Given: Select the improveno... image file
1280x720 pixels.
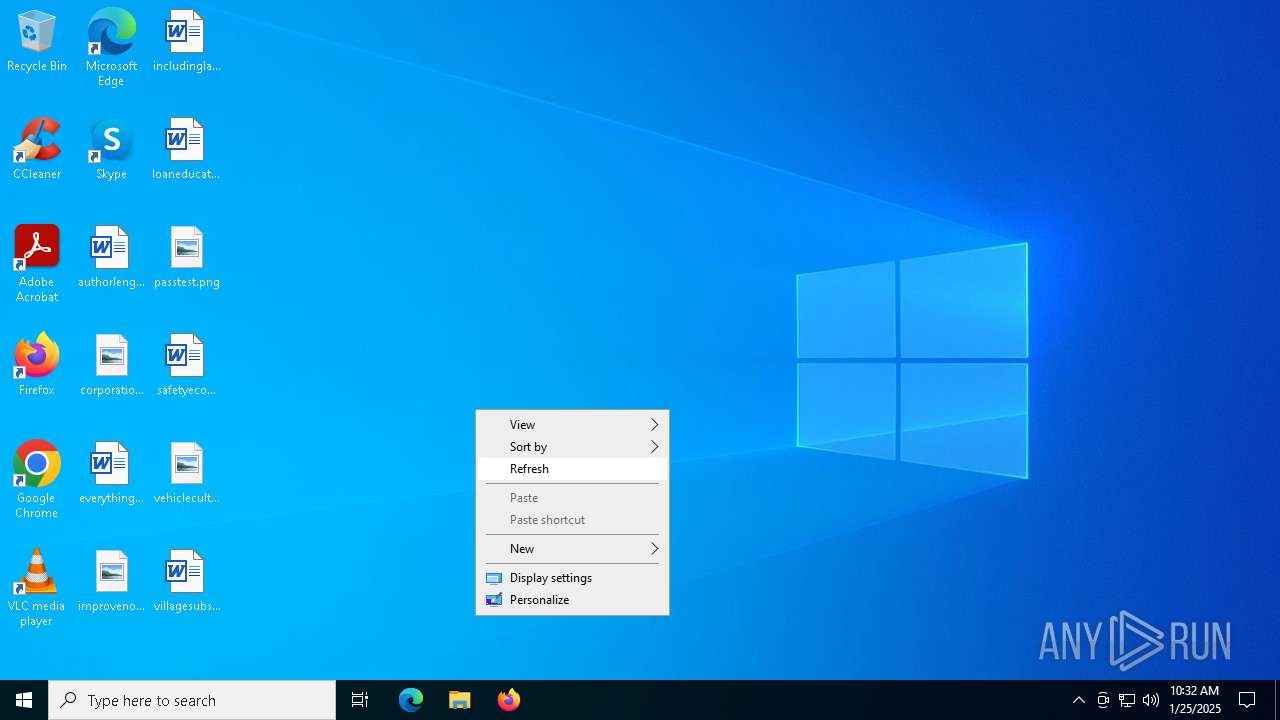Looking at the screenshot, I should [x=111, y=581].
